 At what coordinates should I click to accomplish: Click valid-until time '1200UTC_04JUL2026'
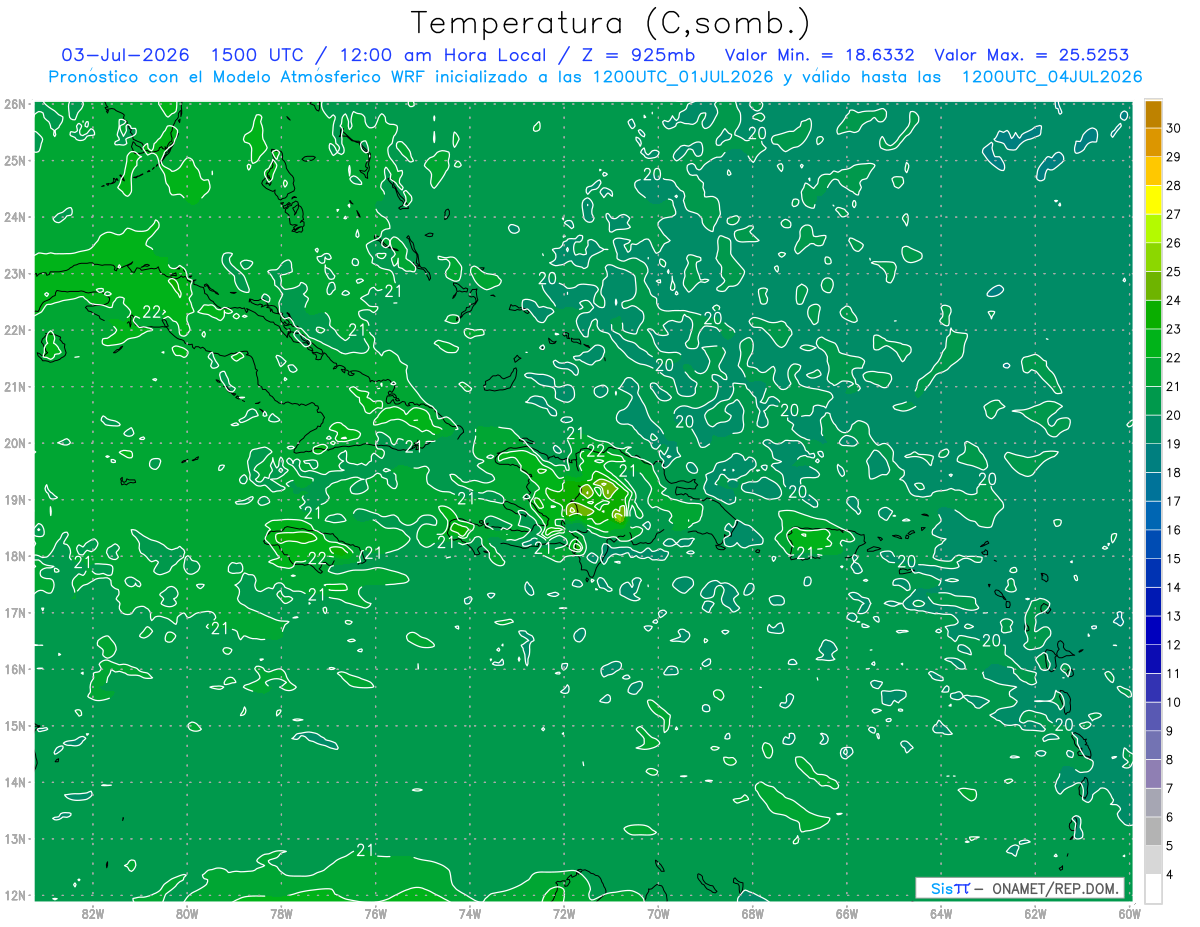(1052, 77)
